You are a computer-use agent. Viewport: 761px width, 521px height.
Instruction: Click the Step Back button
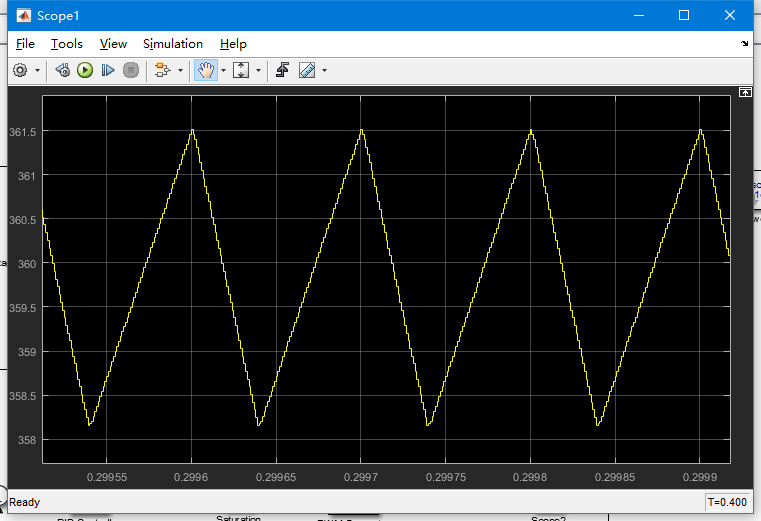click(62, 71)
